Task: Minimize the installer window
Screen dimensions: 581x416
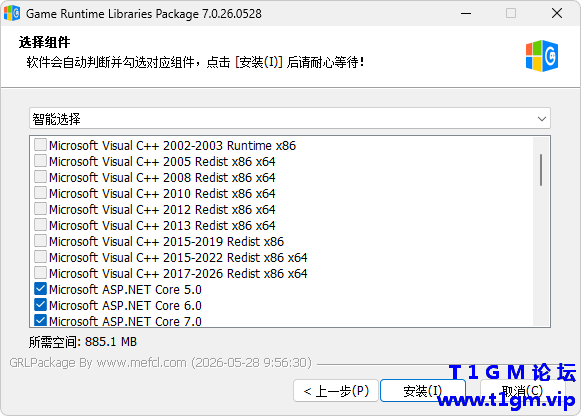Action: coord(466,13)
